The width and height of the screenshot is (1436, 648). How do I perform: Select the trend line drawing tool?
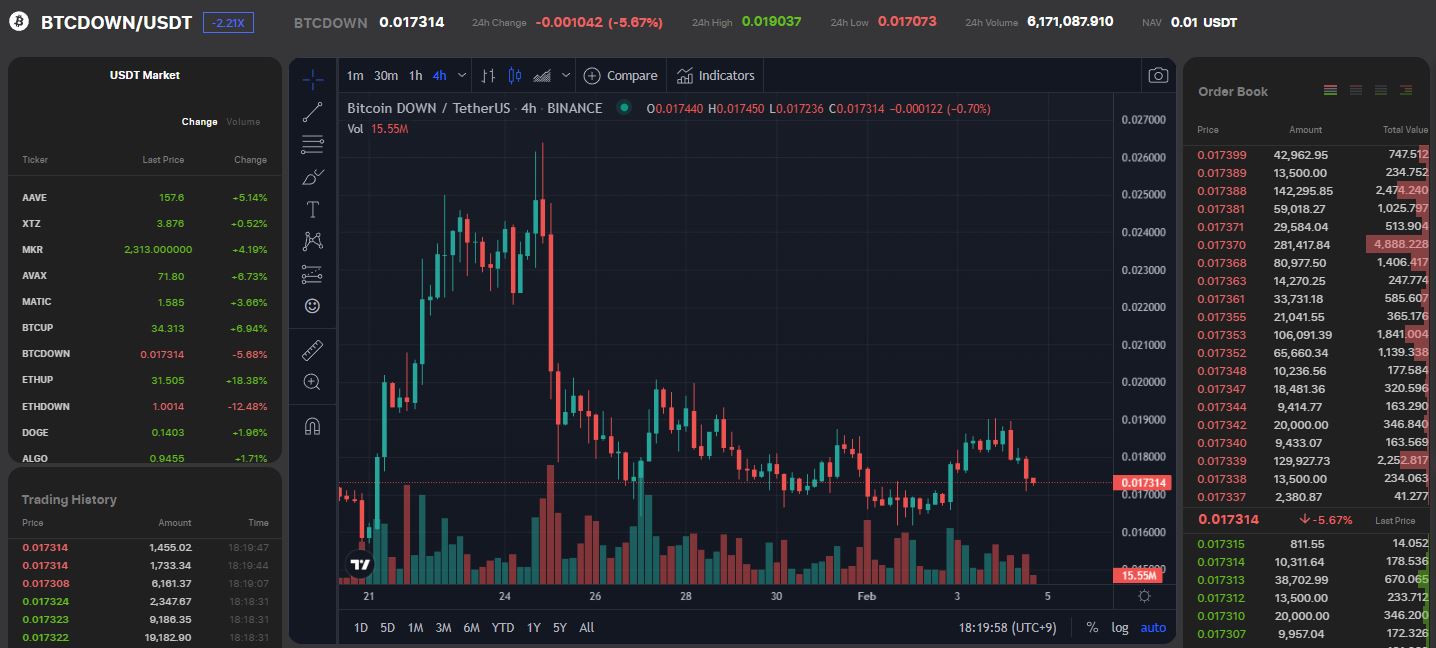click(x=312, y=112)
